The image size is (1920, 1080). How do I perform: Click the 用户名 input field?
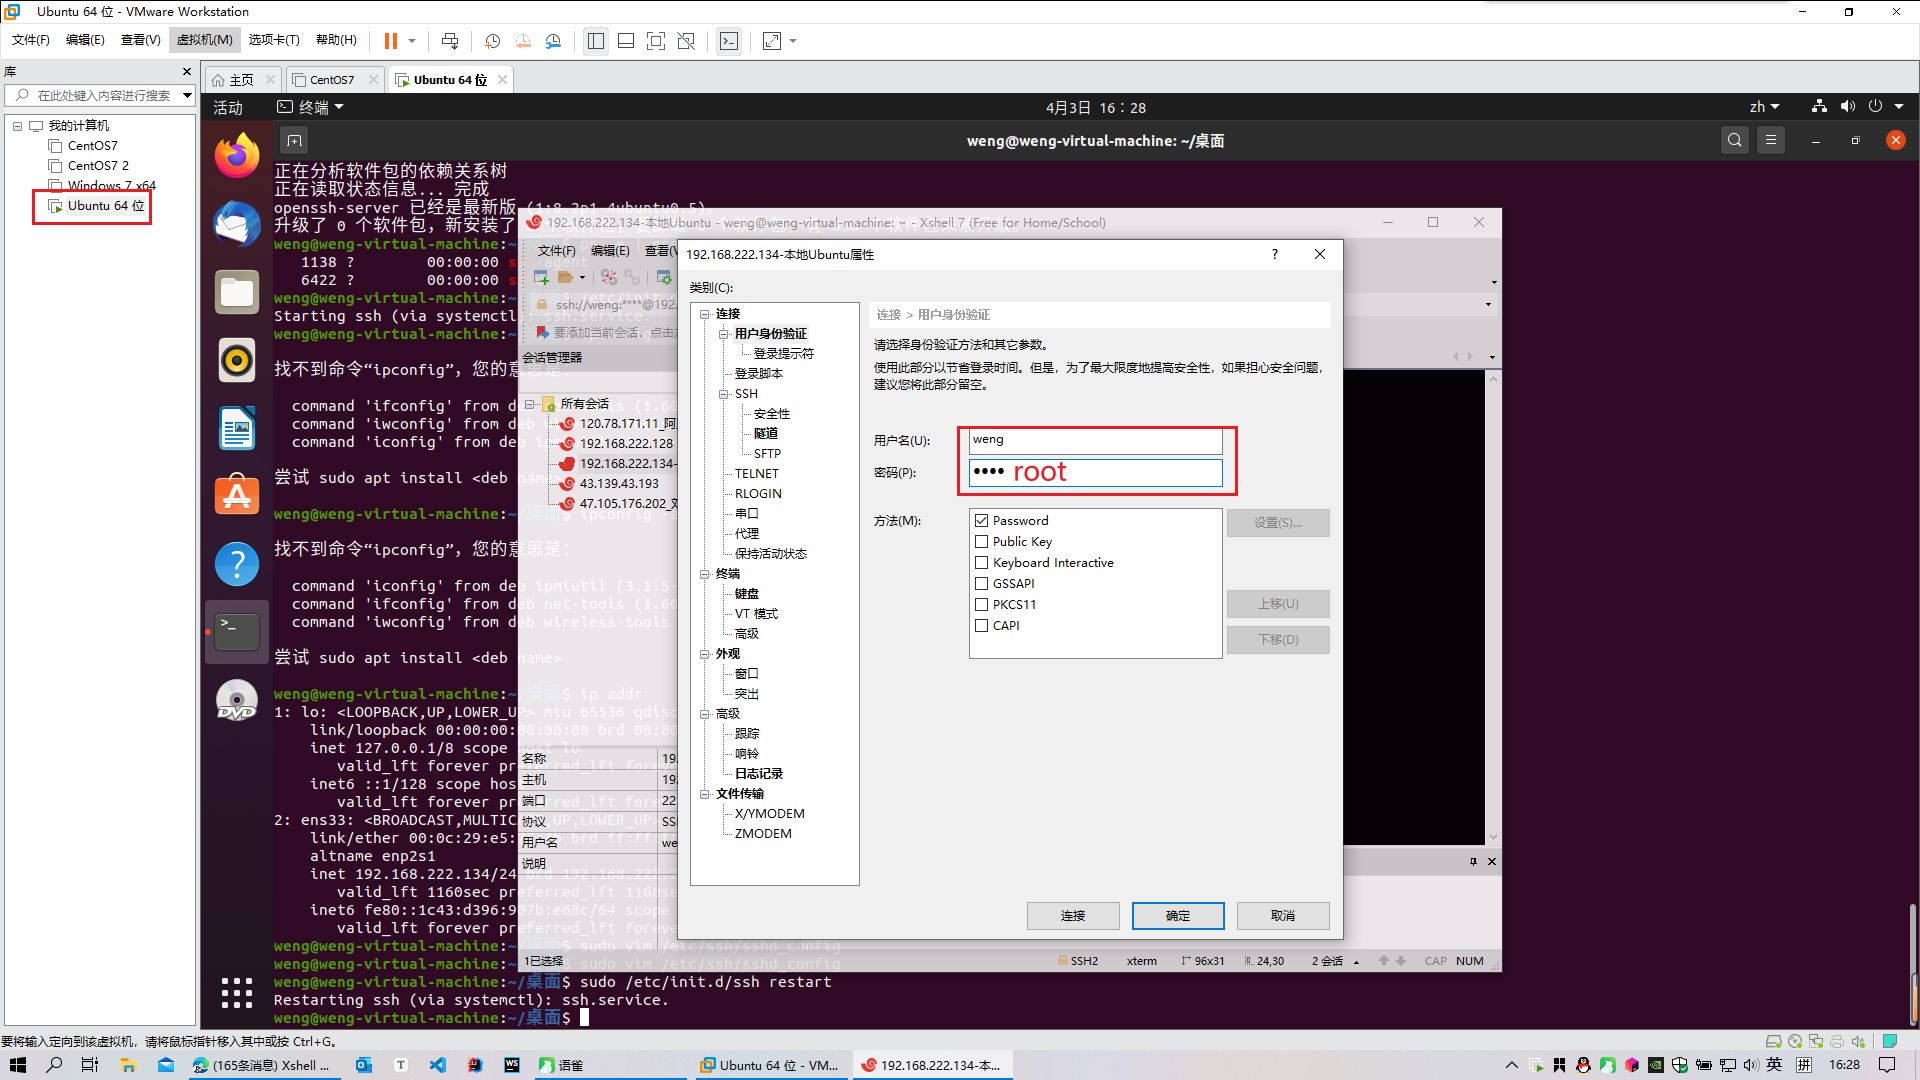click(x=1095, y=440)
